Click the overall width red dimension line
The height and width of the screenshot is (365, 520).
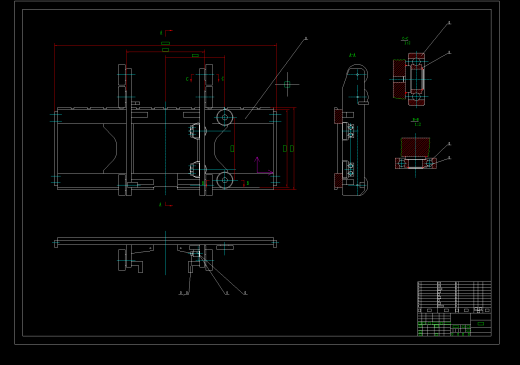[165, 45]
